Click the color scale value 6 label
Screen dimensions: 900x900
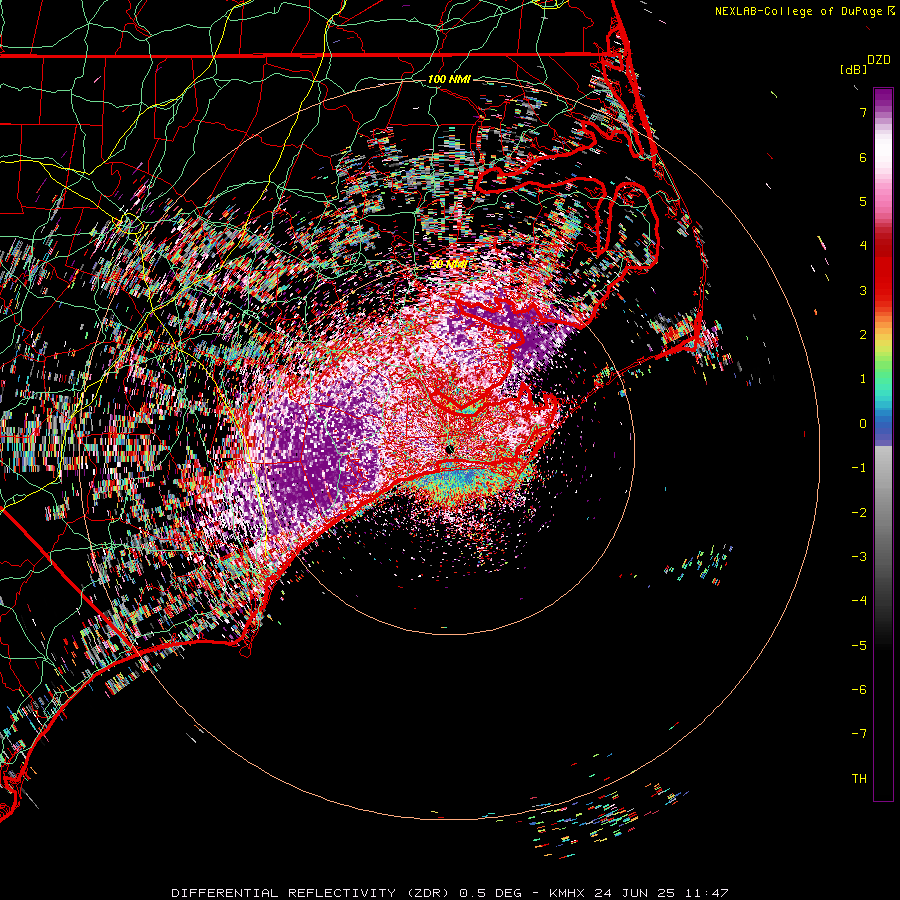[863, 157]
